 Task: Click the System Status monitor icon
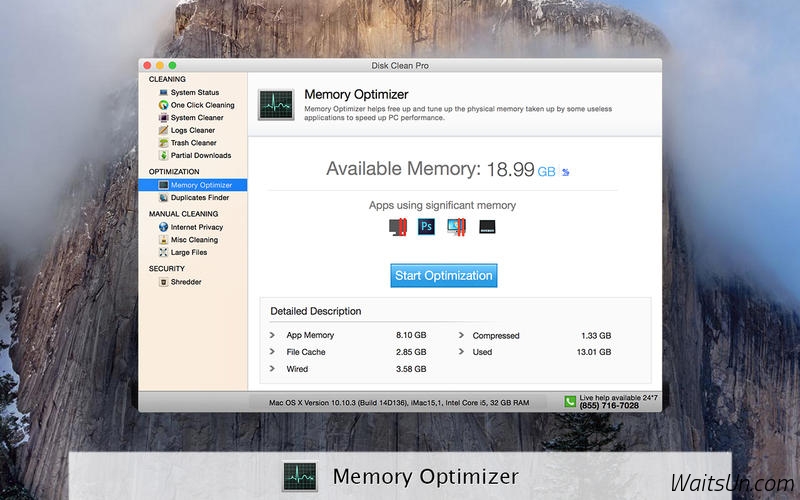click(163, 92)
